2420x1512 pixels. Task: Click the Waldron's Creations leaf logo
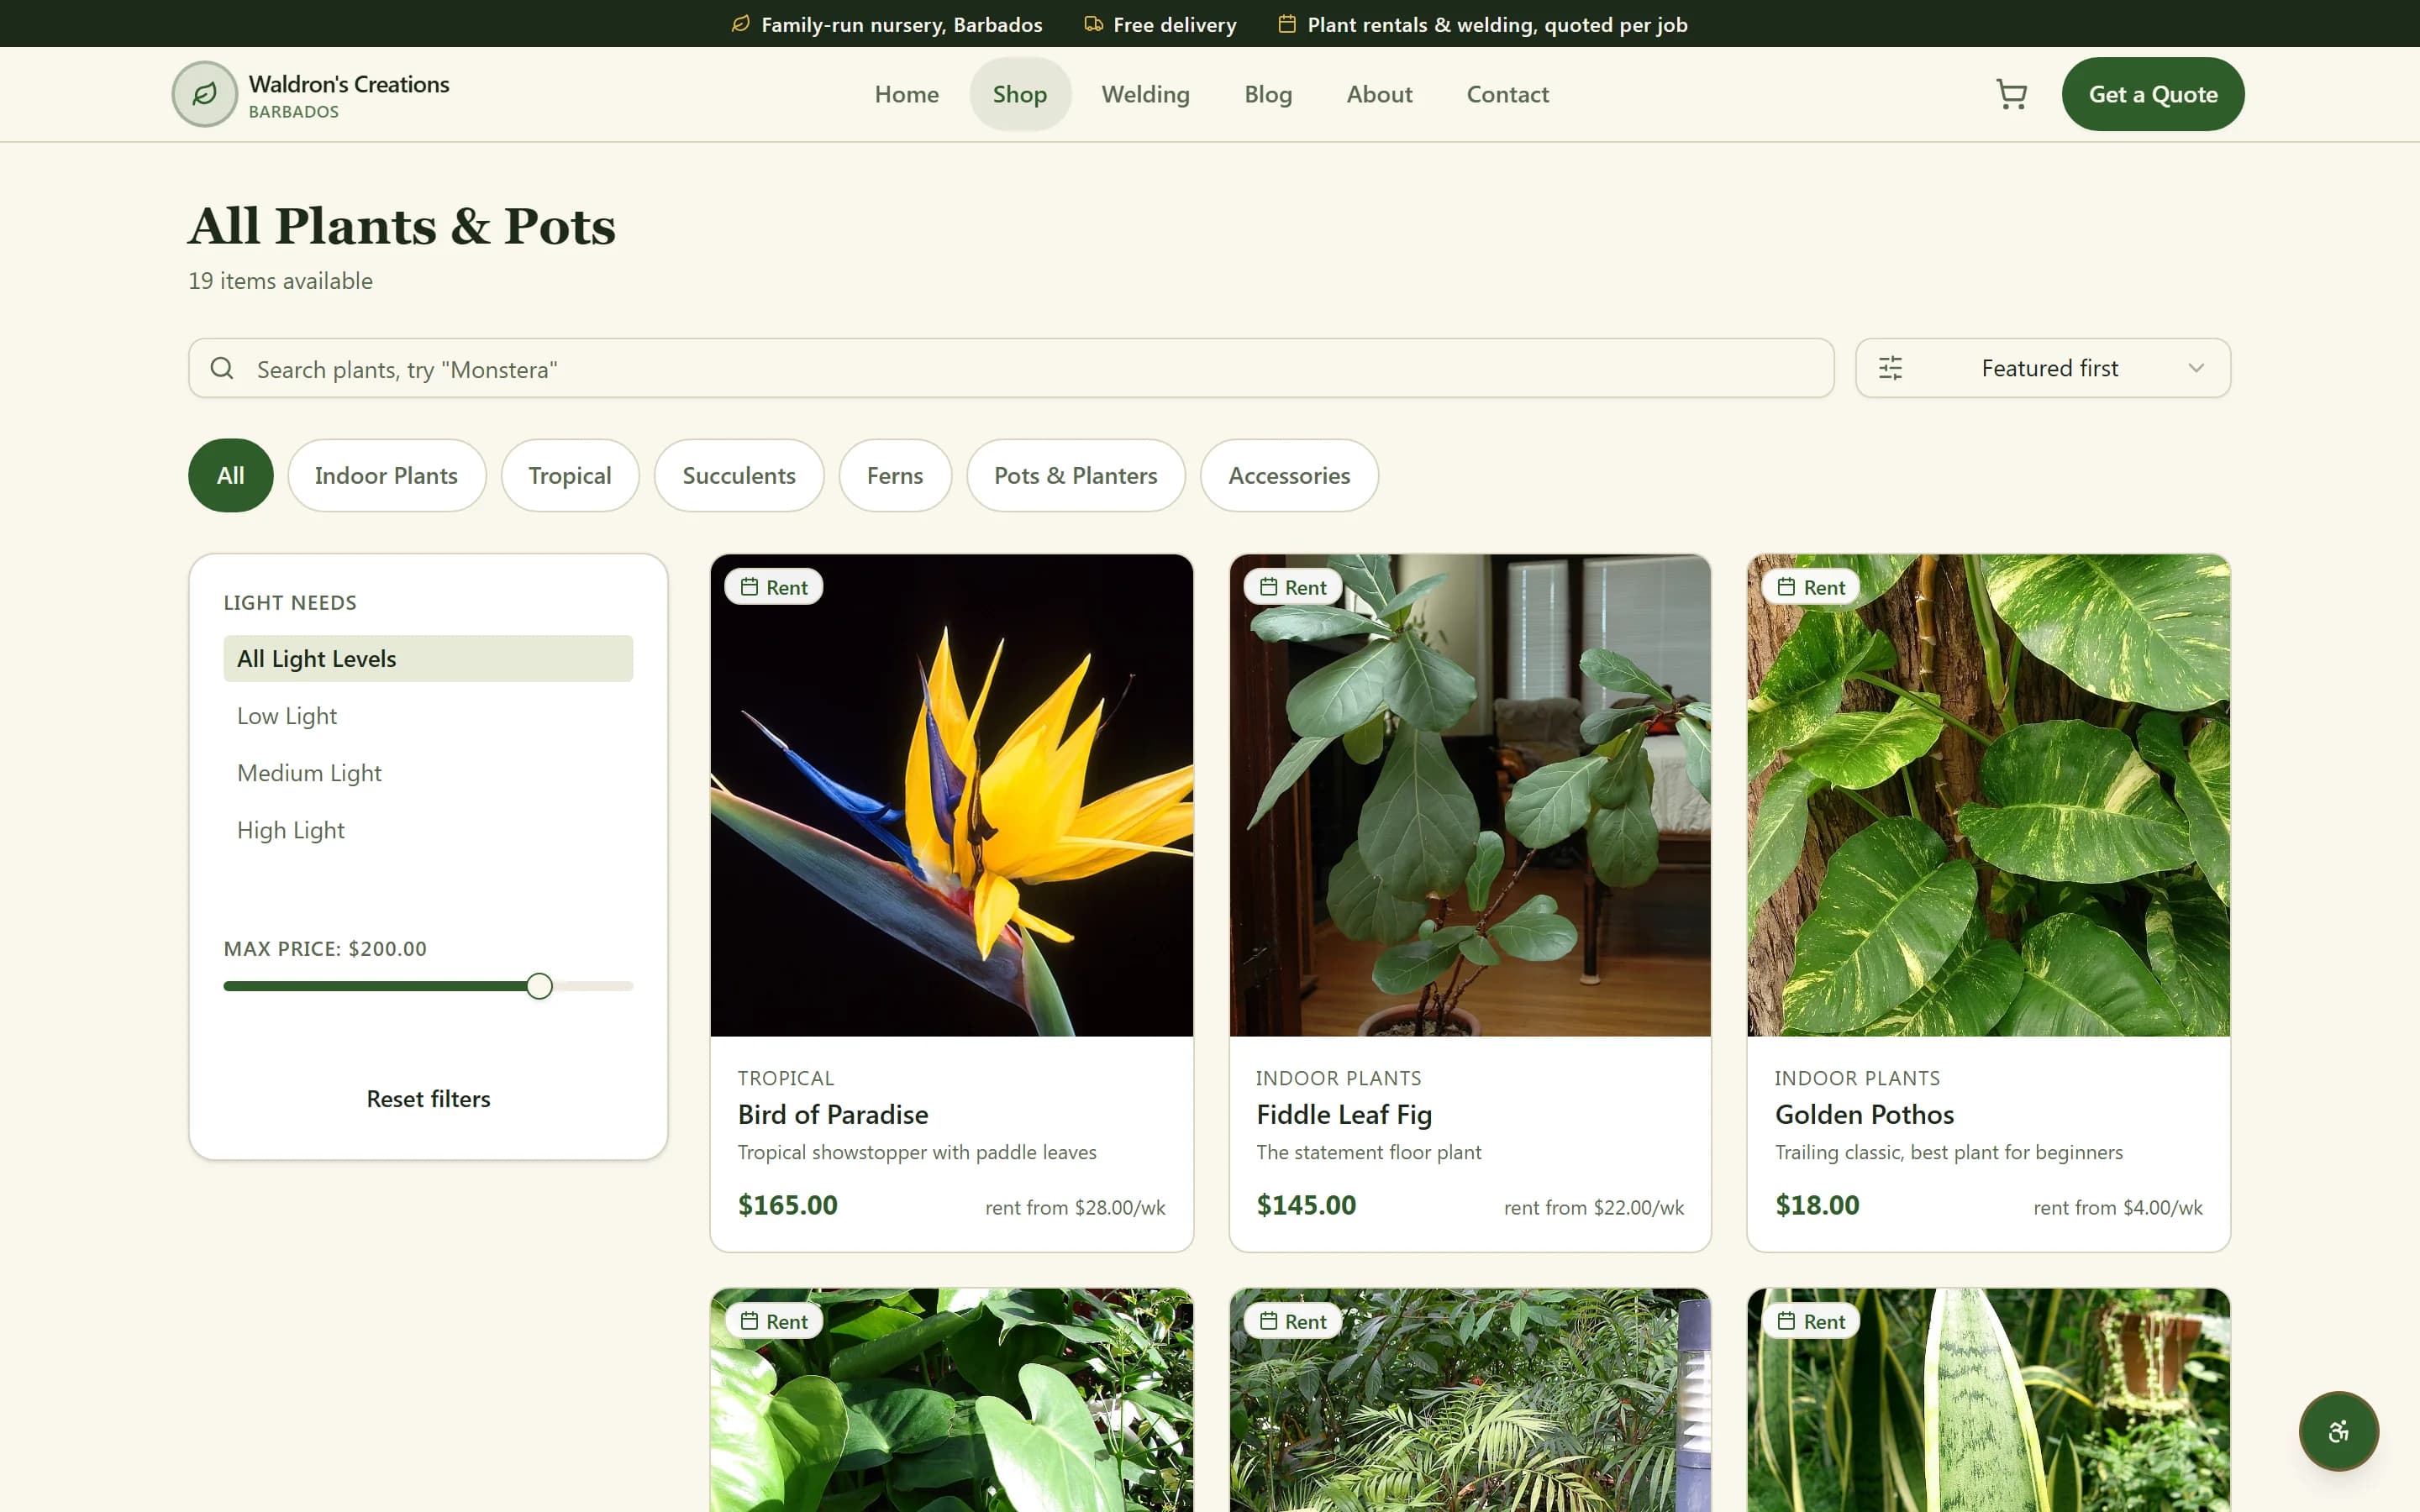coord(204,94)
